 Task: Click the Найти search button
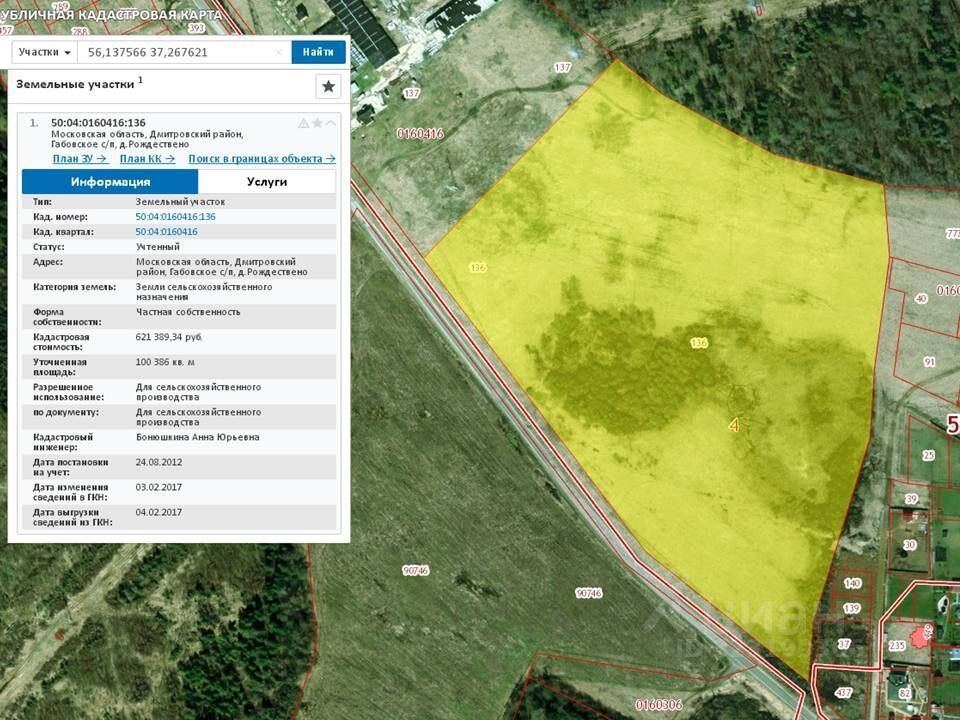(318, 52)
